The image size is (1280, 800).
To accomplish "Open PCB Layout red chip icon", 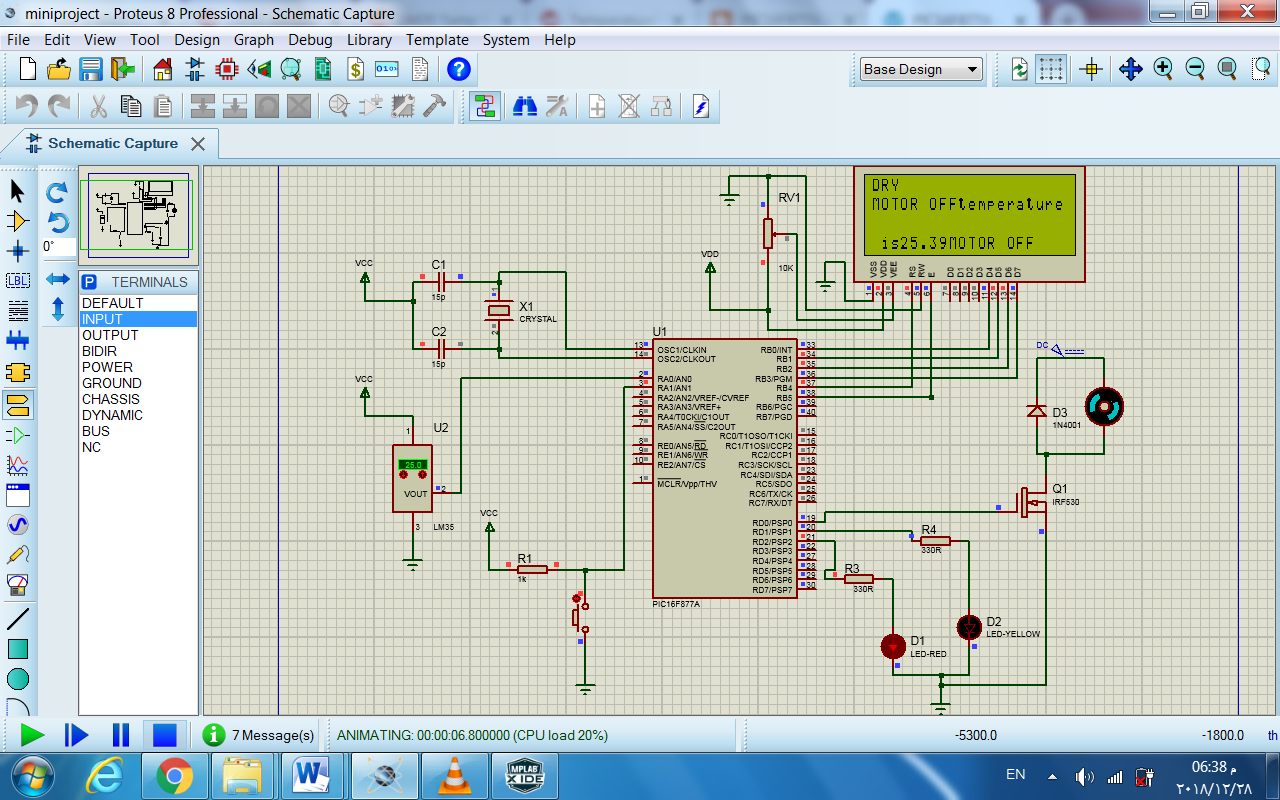I will pos(227,69).
